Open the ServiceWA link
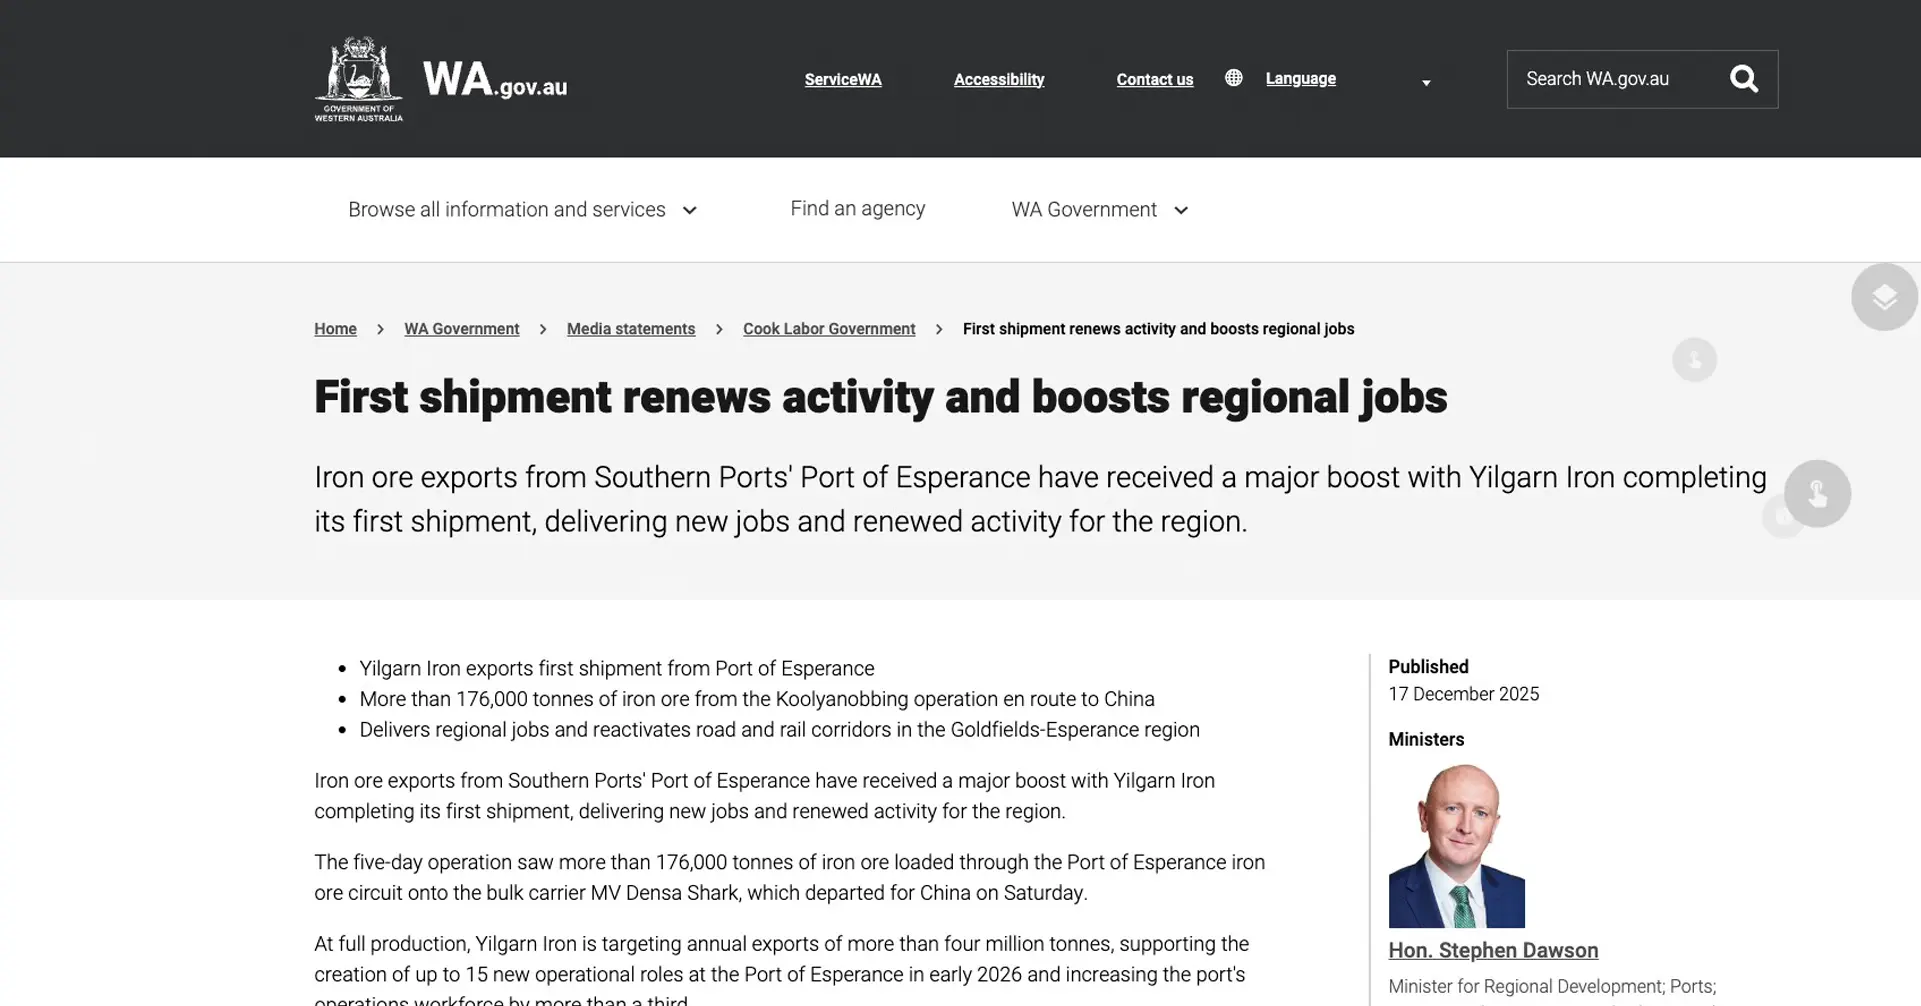1921x1006 pixels. (x=843, y=80)
